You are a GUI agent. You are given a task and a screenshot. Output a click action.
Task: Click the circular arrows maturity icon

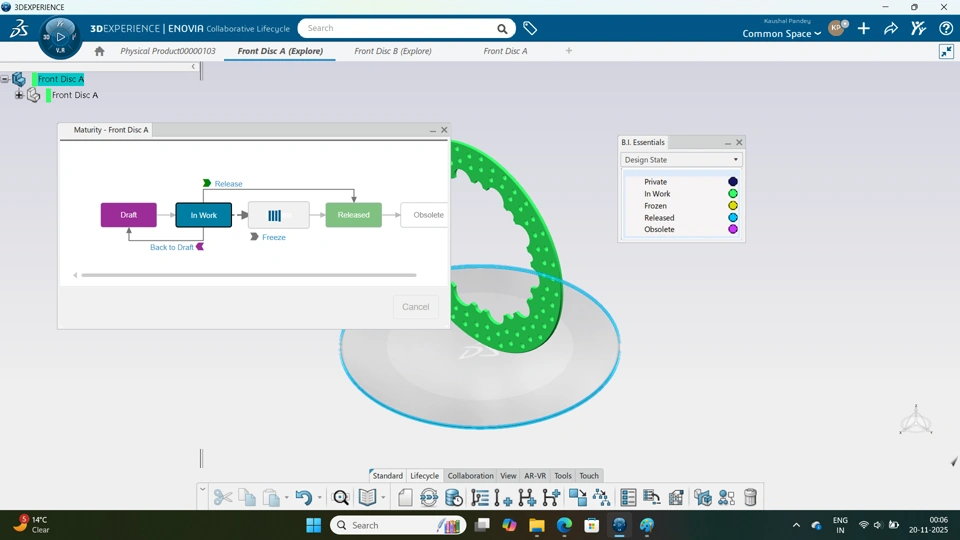coord(429,497)
